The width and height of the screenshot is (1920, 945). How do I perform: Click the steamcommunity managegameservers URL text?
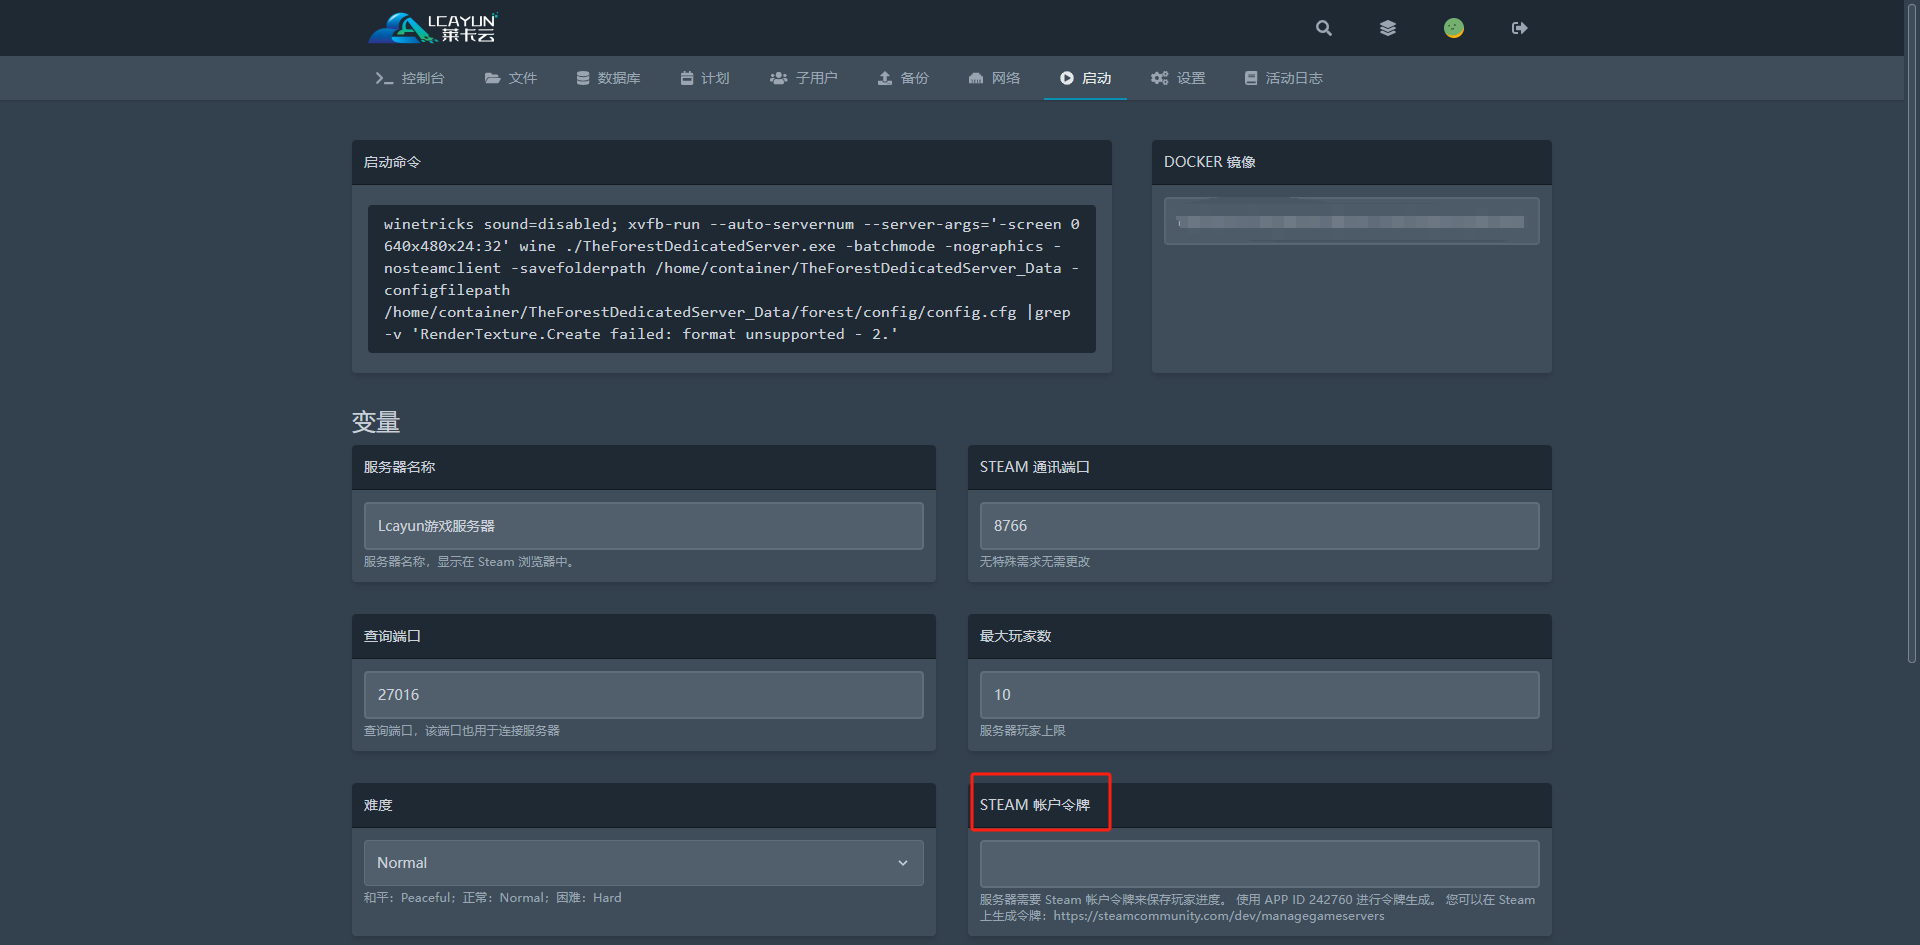1219,916
